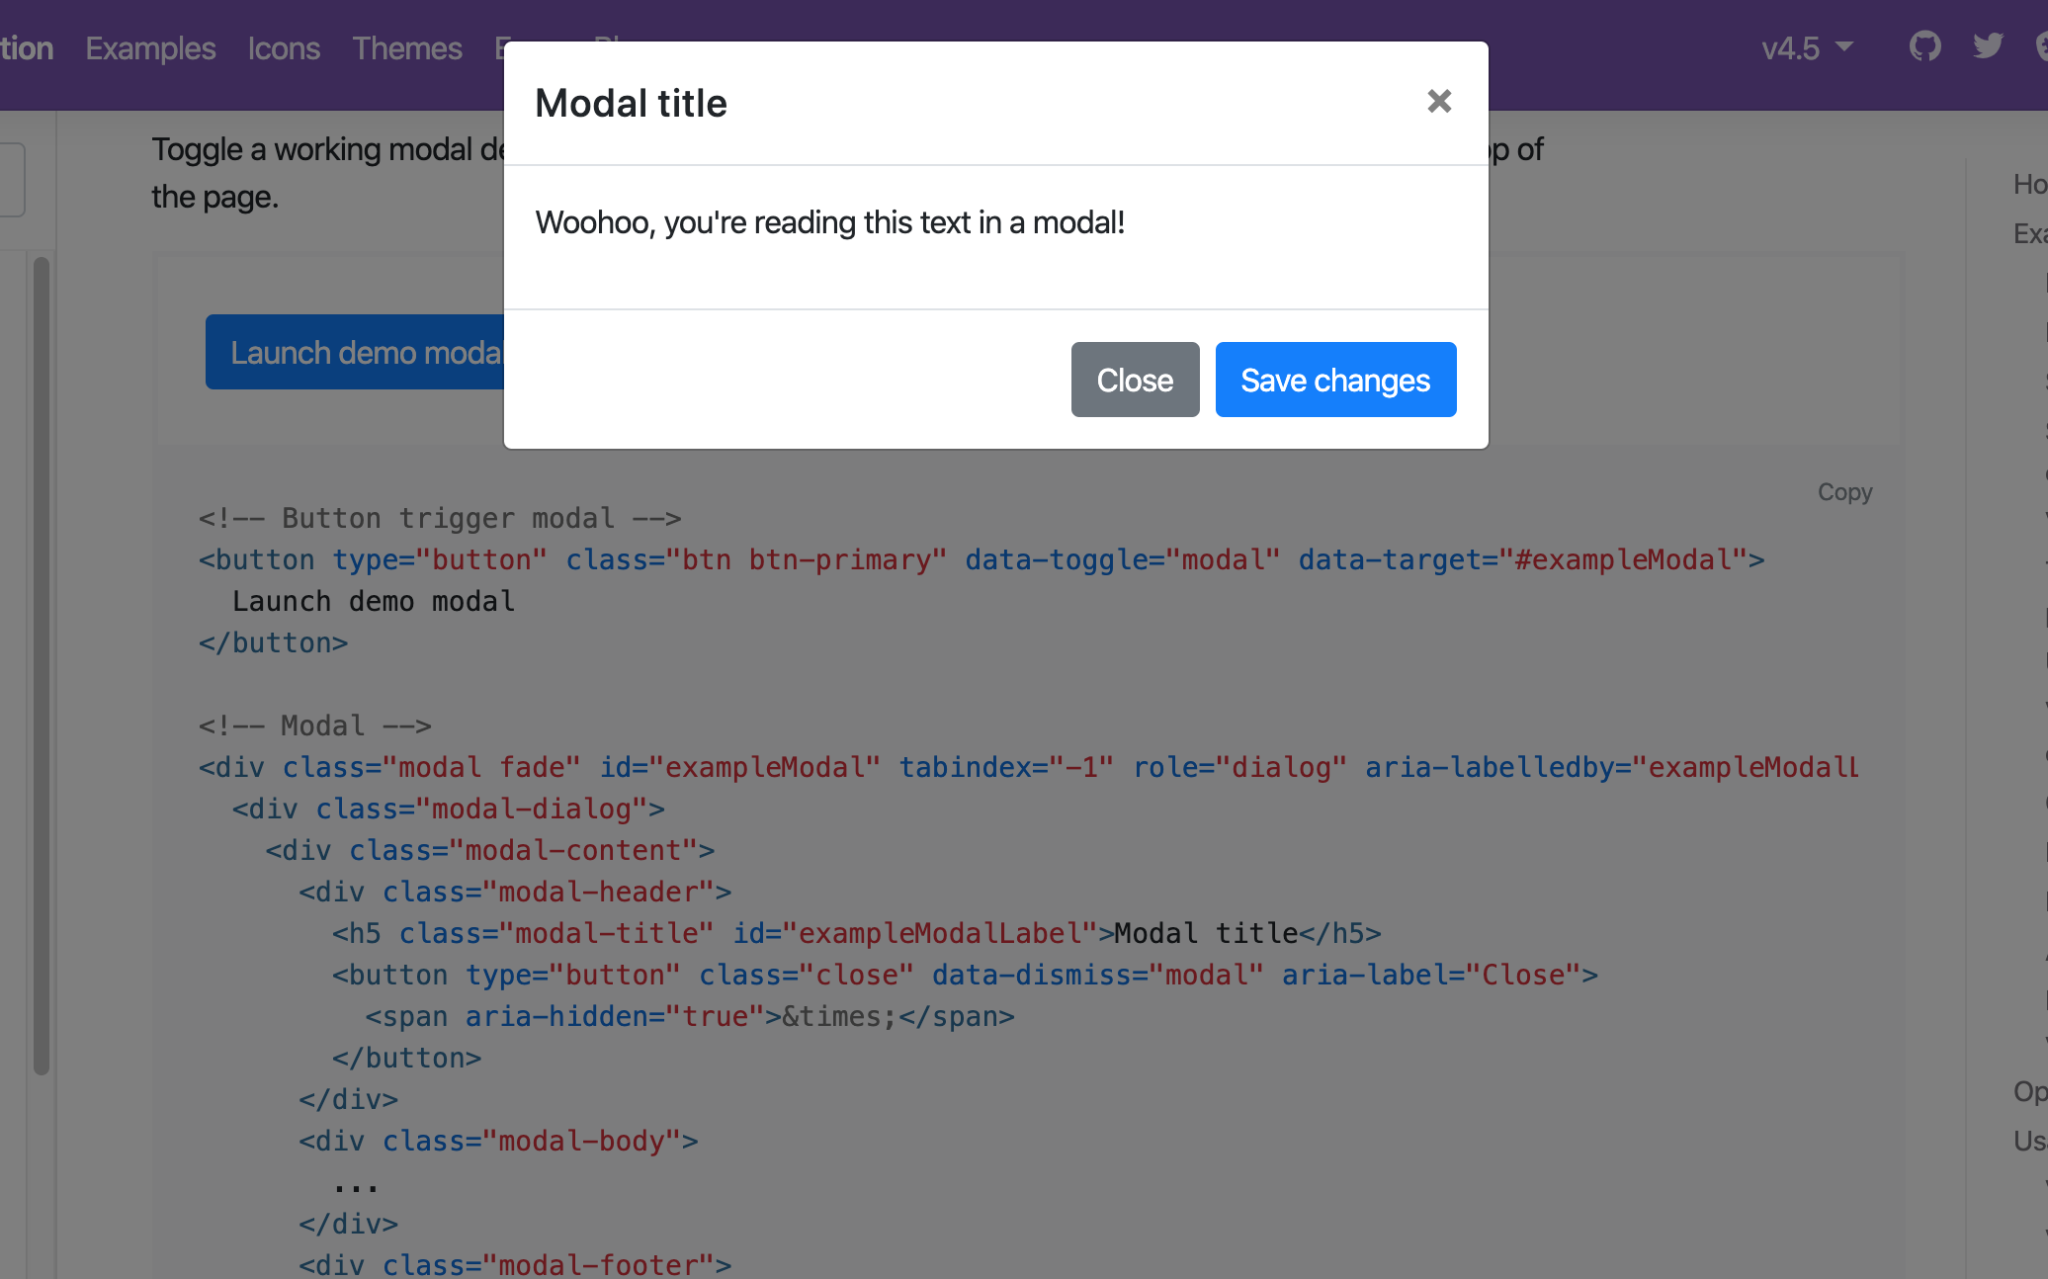2048x1279 pixels.
Task: Dismiss the modal using the X icon
Action: coord(1438,101)
